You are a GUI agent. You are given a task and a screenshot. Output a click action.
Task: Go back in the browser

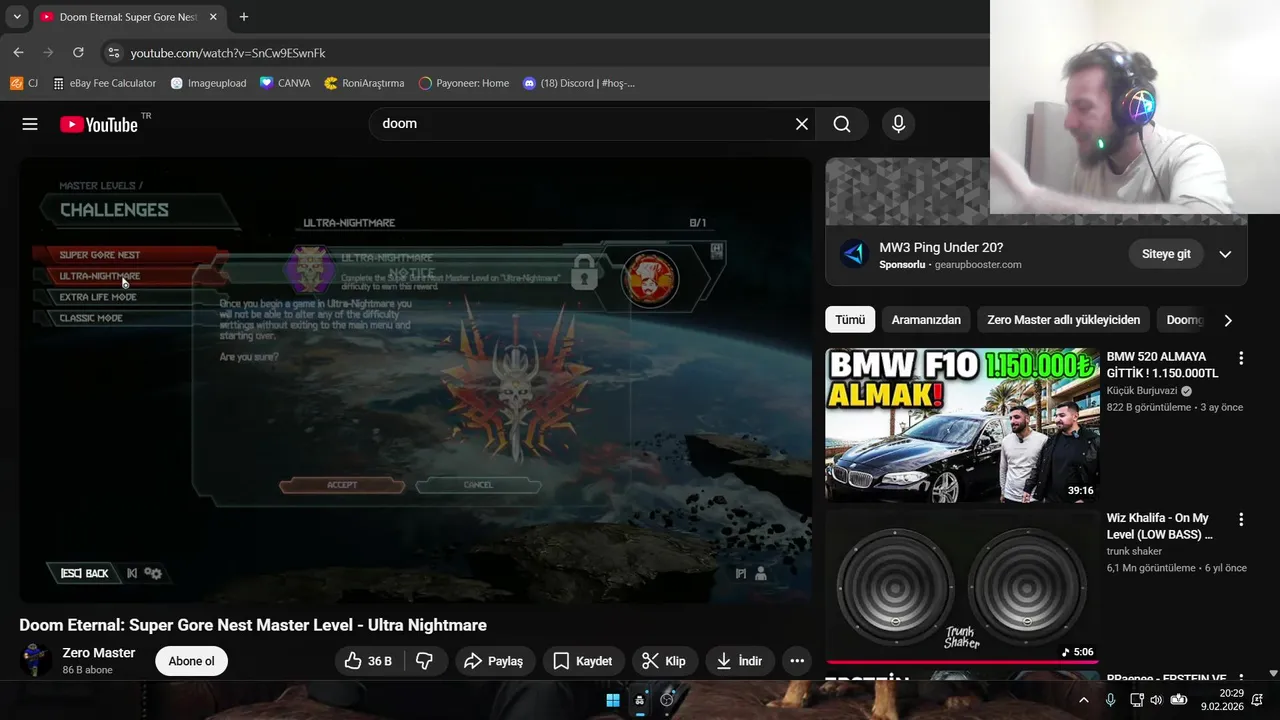click(x=18, y=52)
